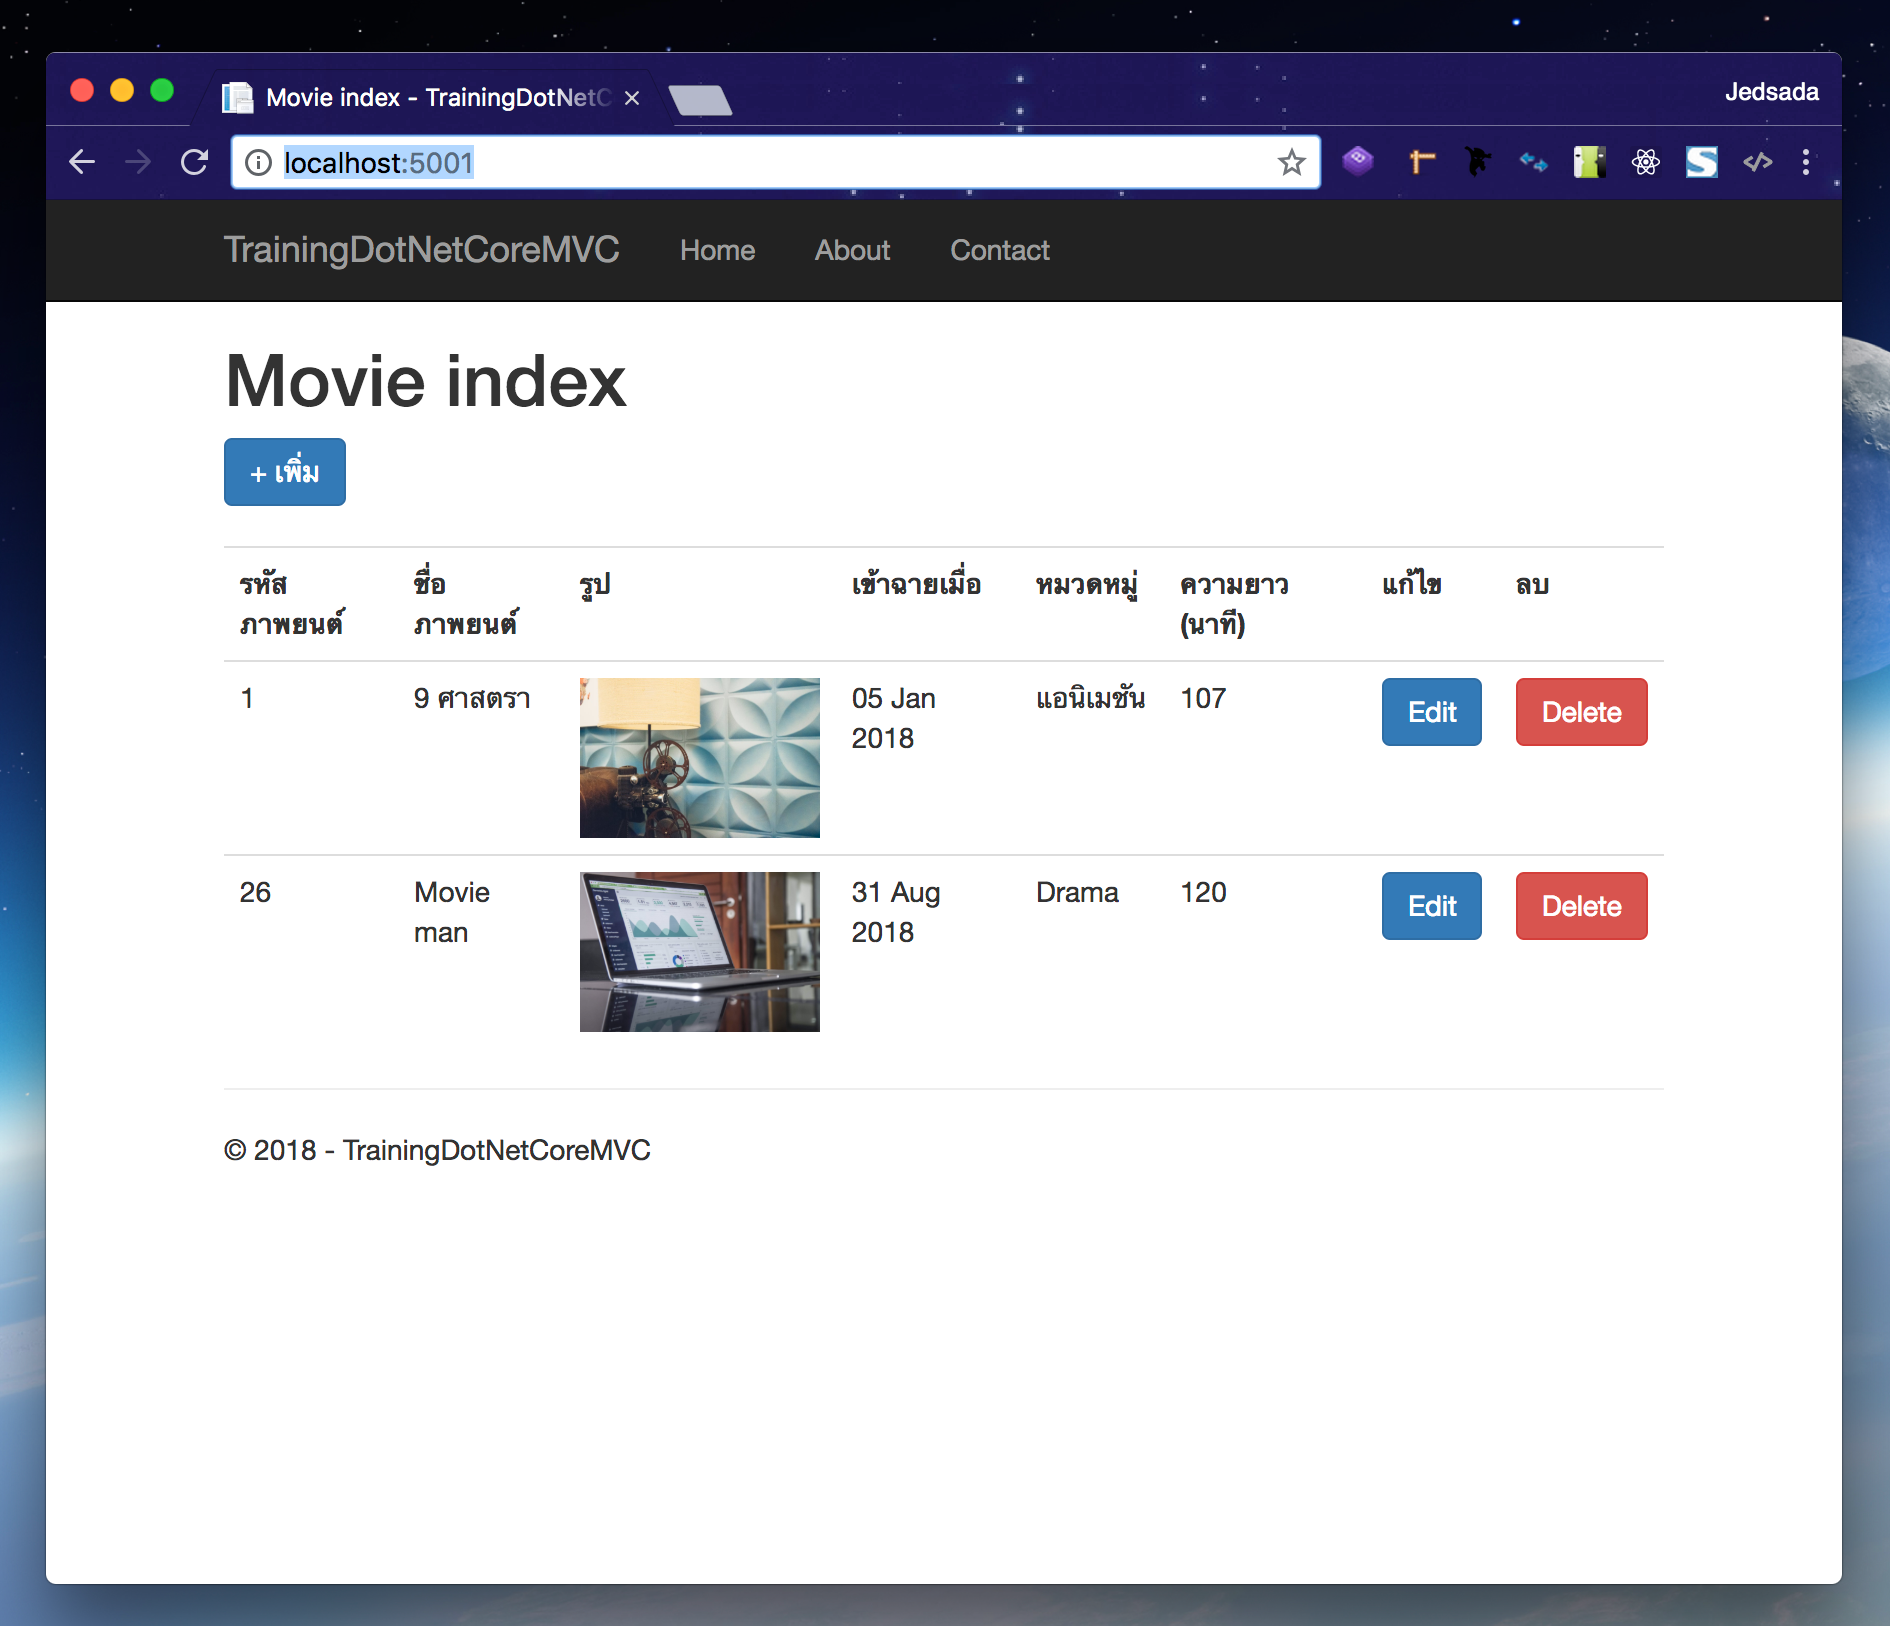Screen dimensions: 1890x1626
Task: Click the Bootstrap extension icon
Action: [1358, 162]
